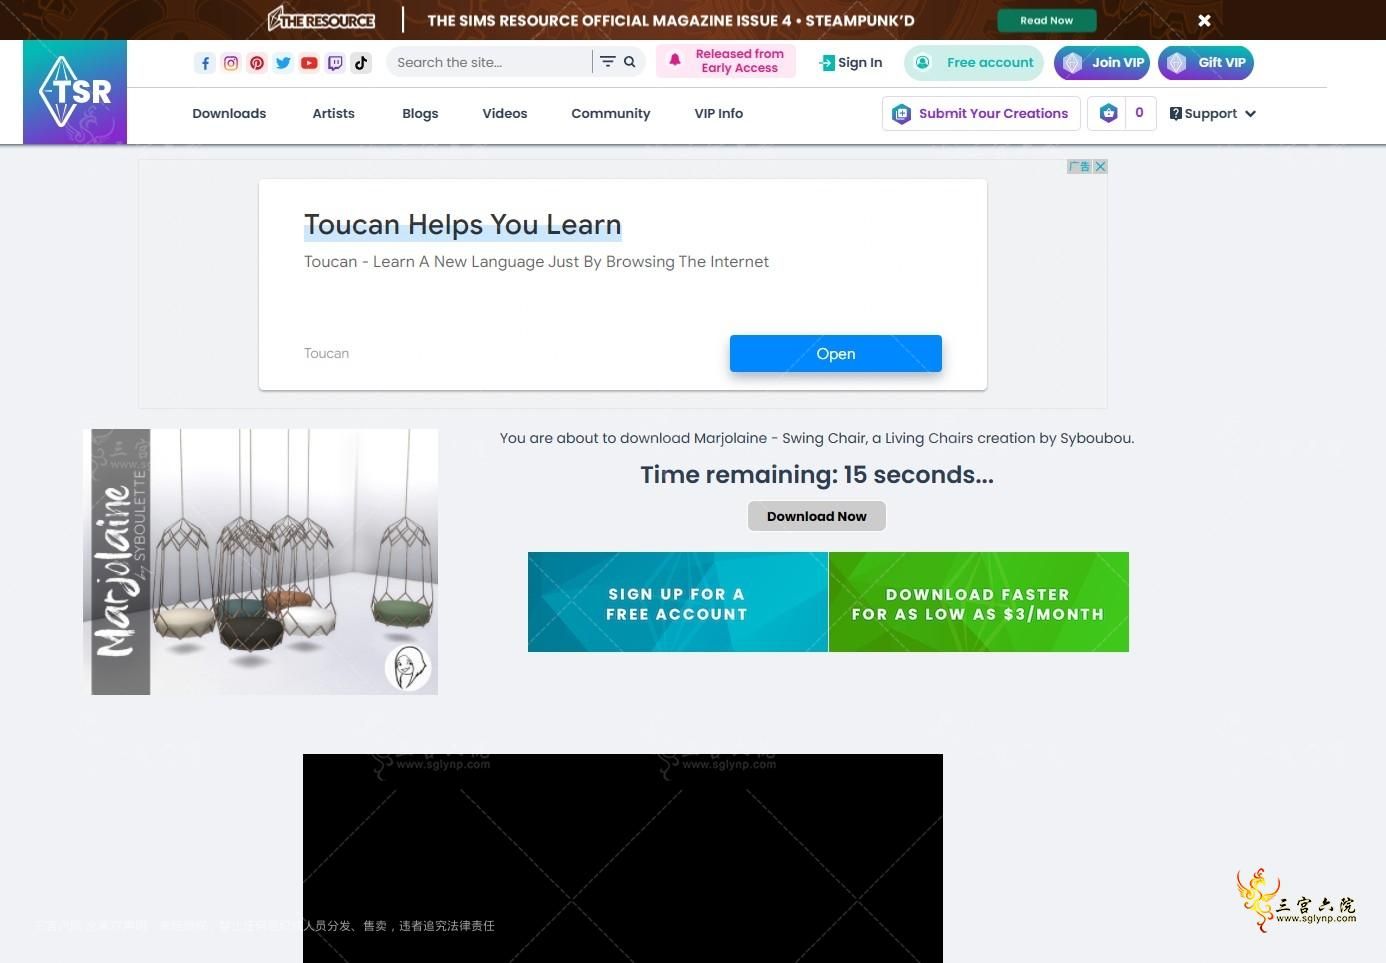This screenshot has height=963, width=1386.
Task: Click the TSR logo home icon
Action: coord(75,92)
